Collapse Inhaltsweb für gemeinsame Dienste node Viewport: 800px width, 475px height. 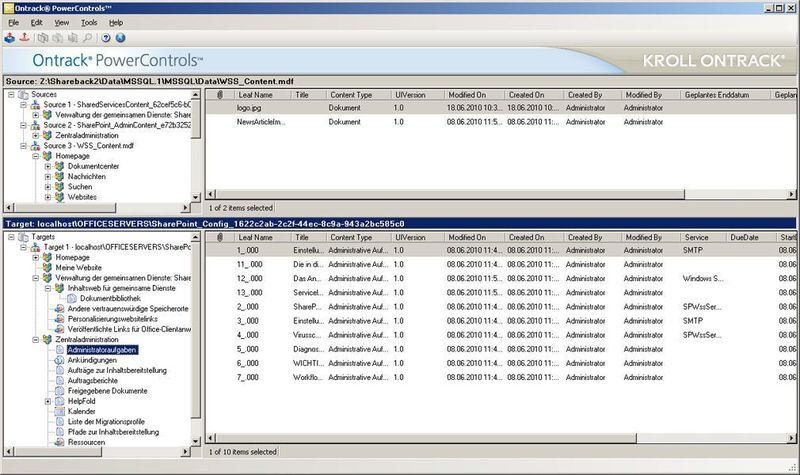(47, 288)
